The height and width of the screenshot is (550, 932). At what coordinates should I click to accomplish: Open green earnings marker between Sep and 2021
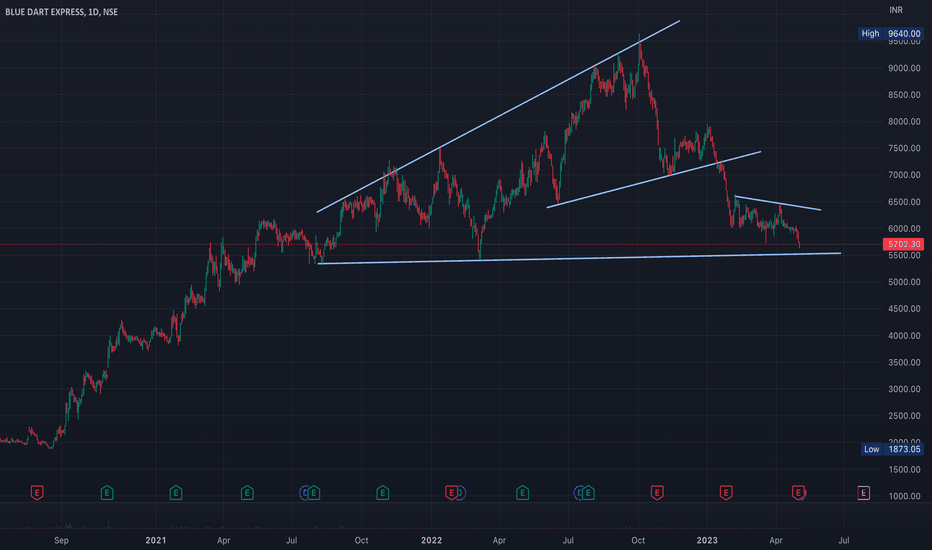coord(107,492)
